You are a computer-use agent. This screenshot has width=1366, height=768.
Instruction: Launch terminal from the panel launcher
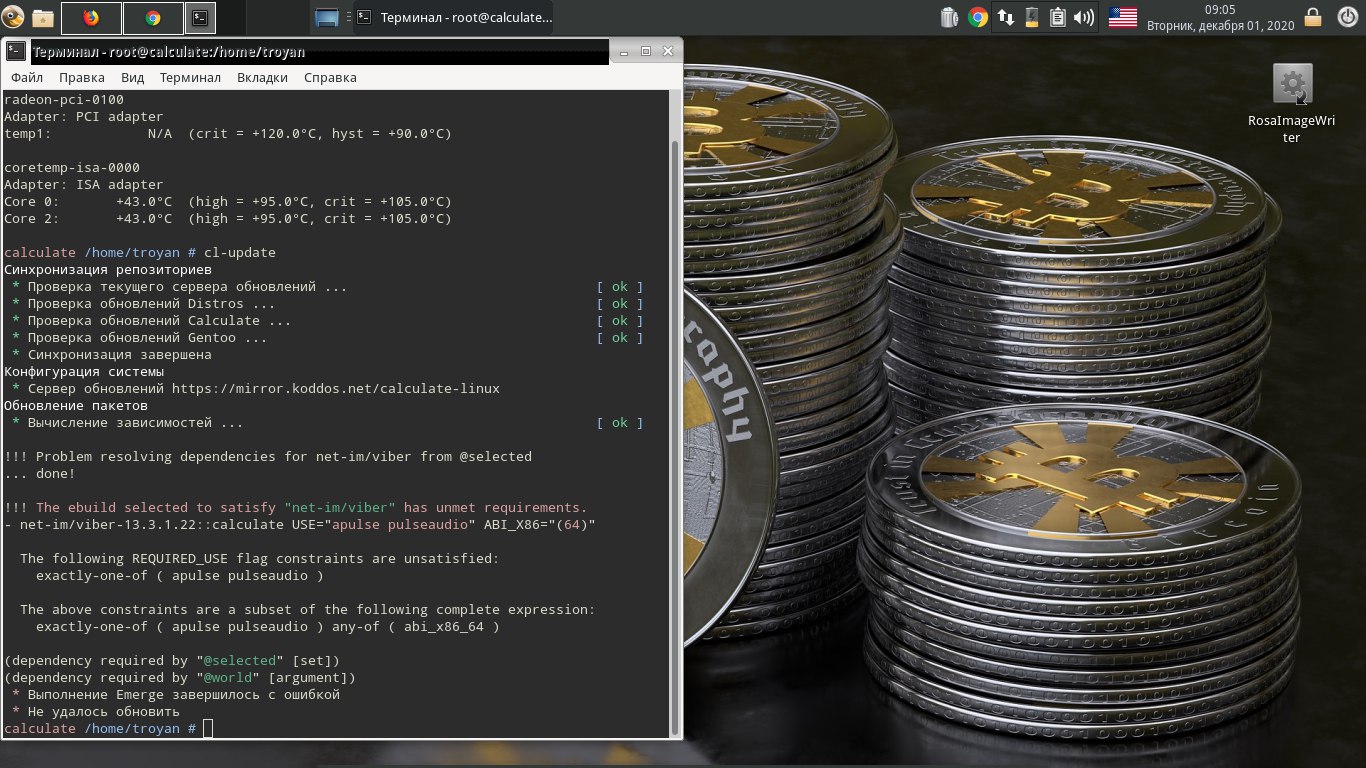200,17
